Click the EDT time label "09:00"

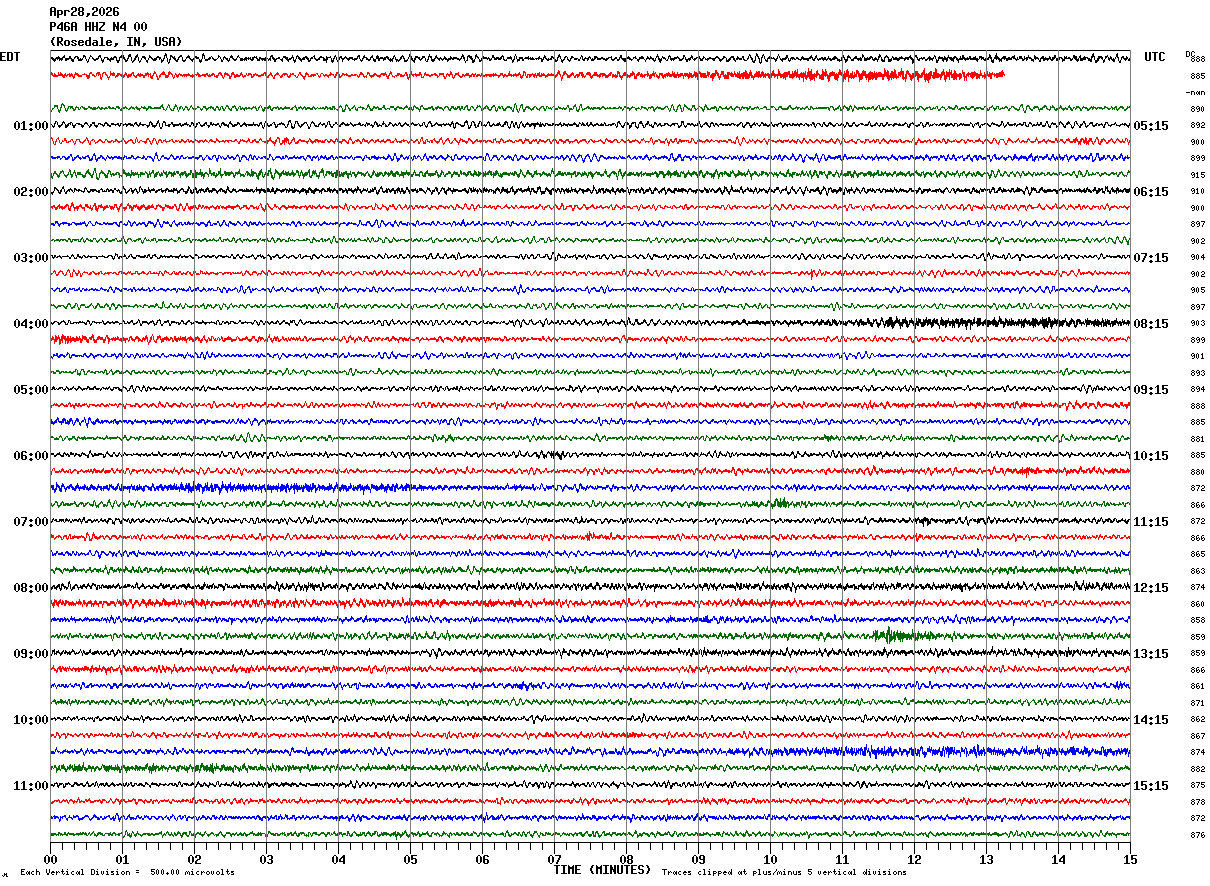point(31,654)
